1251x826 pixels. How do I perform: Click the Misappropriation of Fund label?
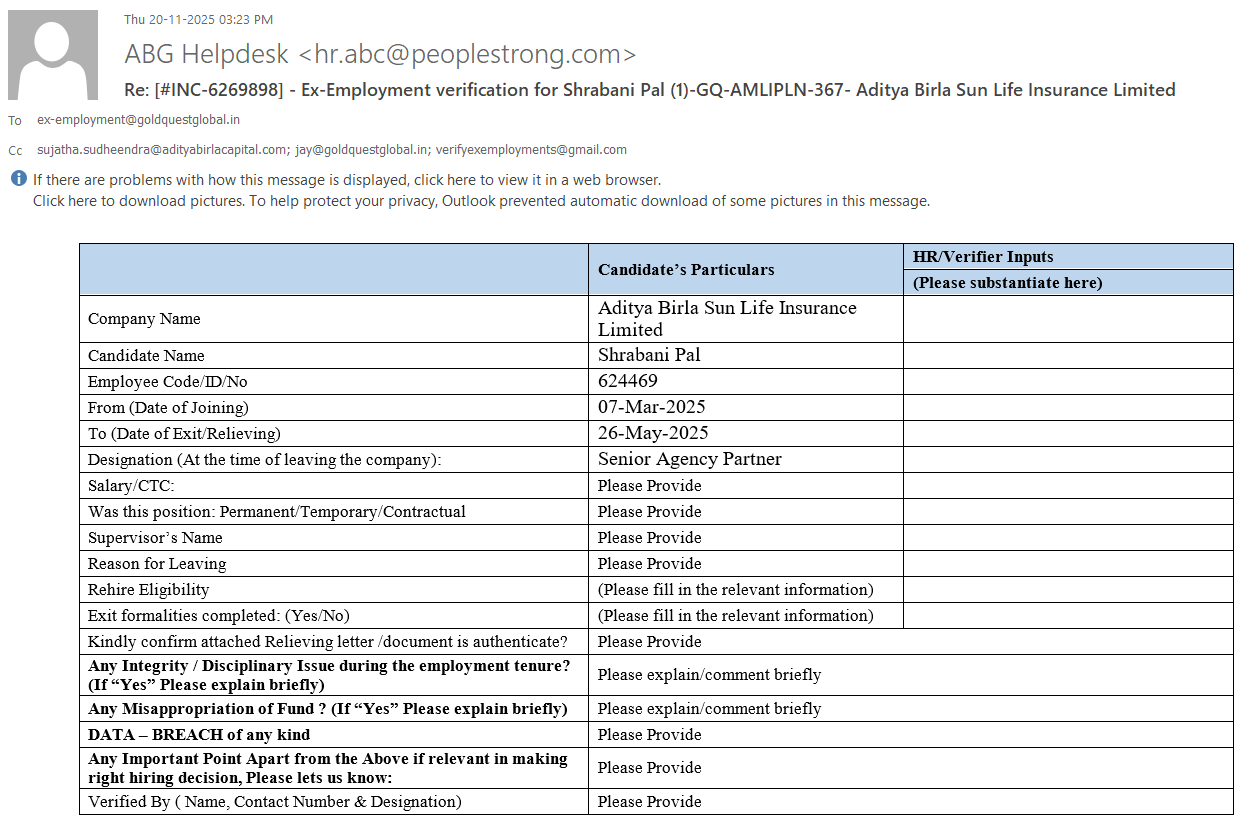pos(328,709)
